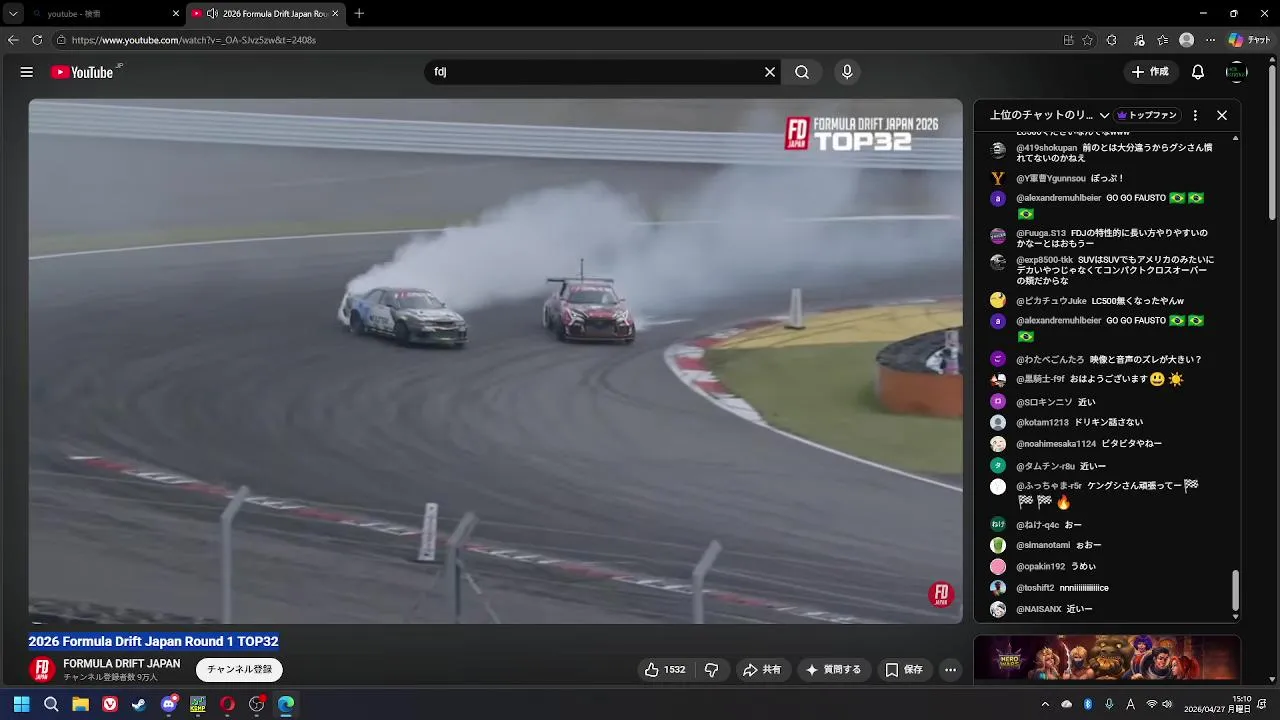Open more actions ellipsis below video
The image size is (1280, 720).
[x=950, y=670]
